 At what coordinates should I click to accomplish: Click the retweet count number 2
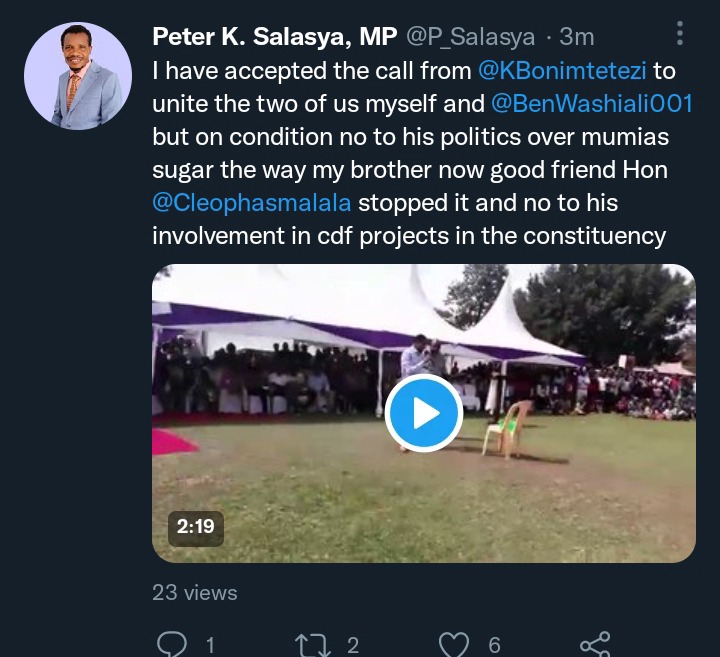pyautogui.click(x=353, y=646)
